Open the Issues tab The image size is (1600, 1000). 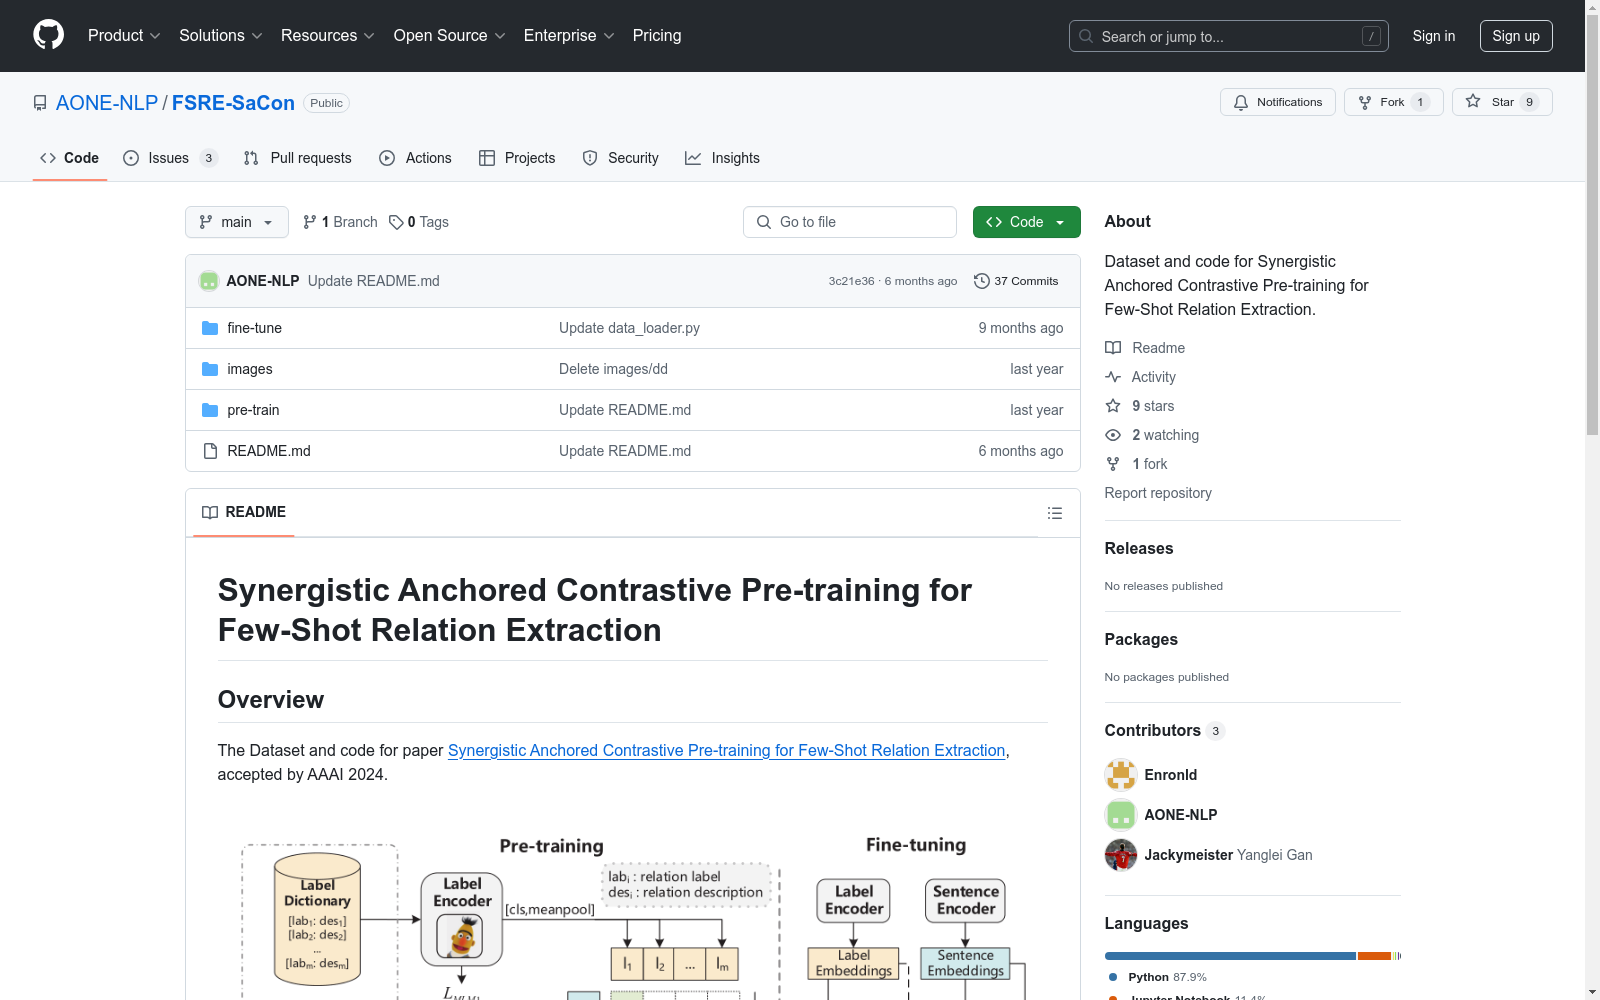[x=170, y=158]
